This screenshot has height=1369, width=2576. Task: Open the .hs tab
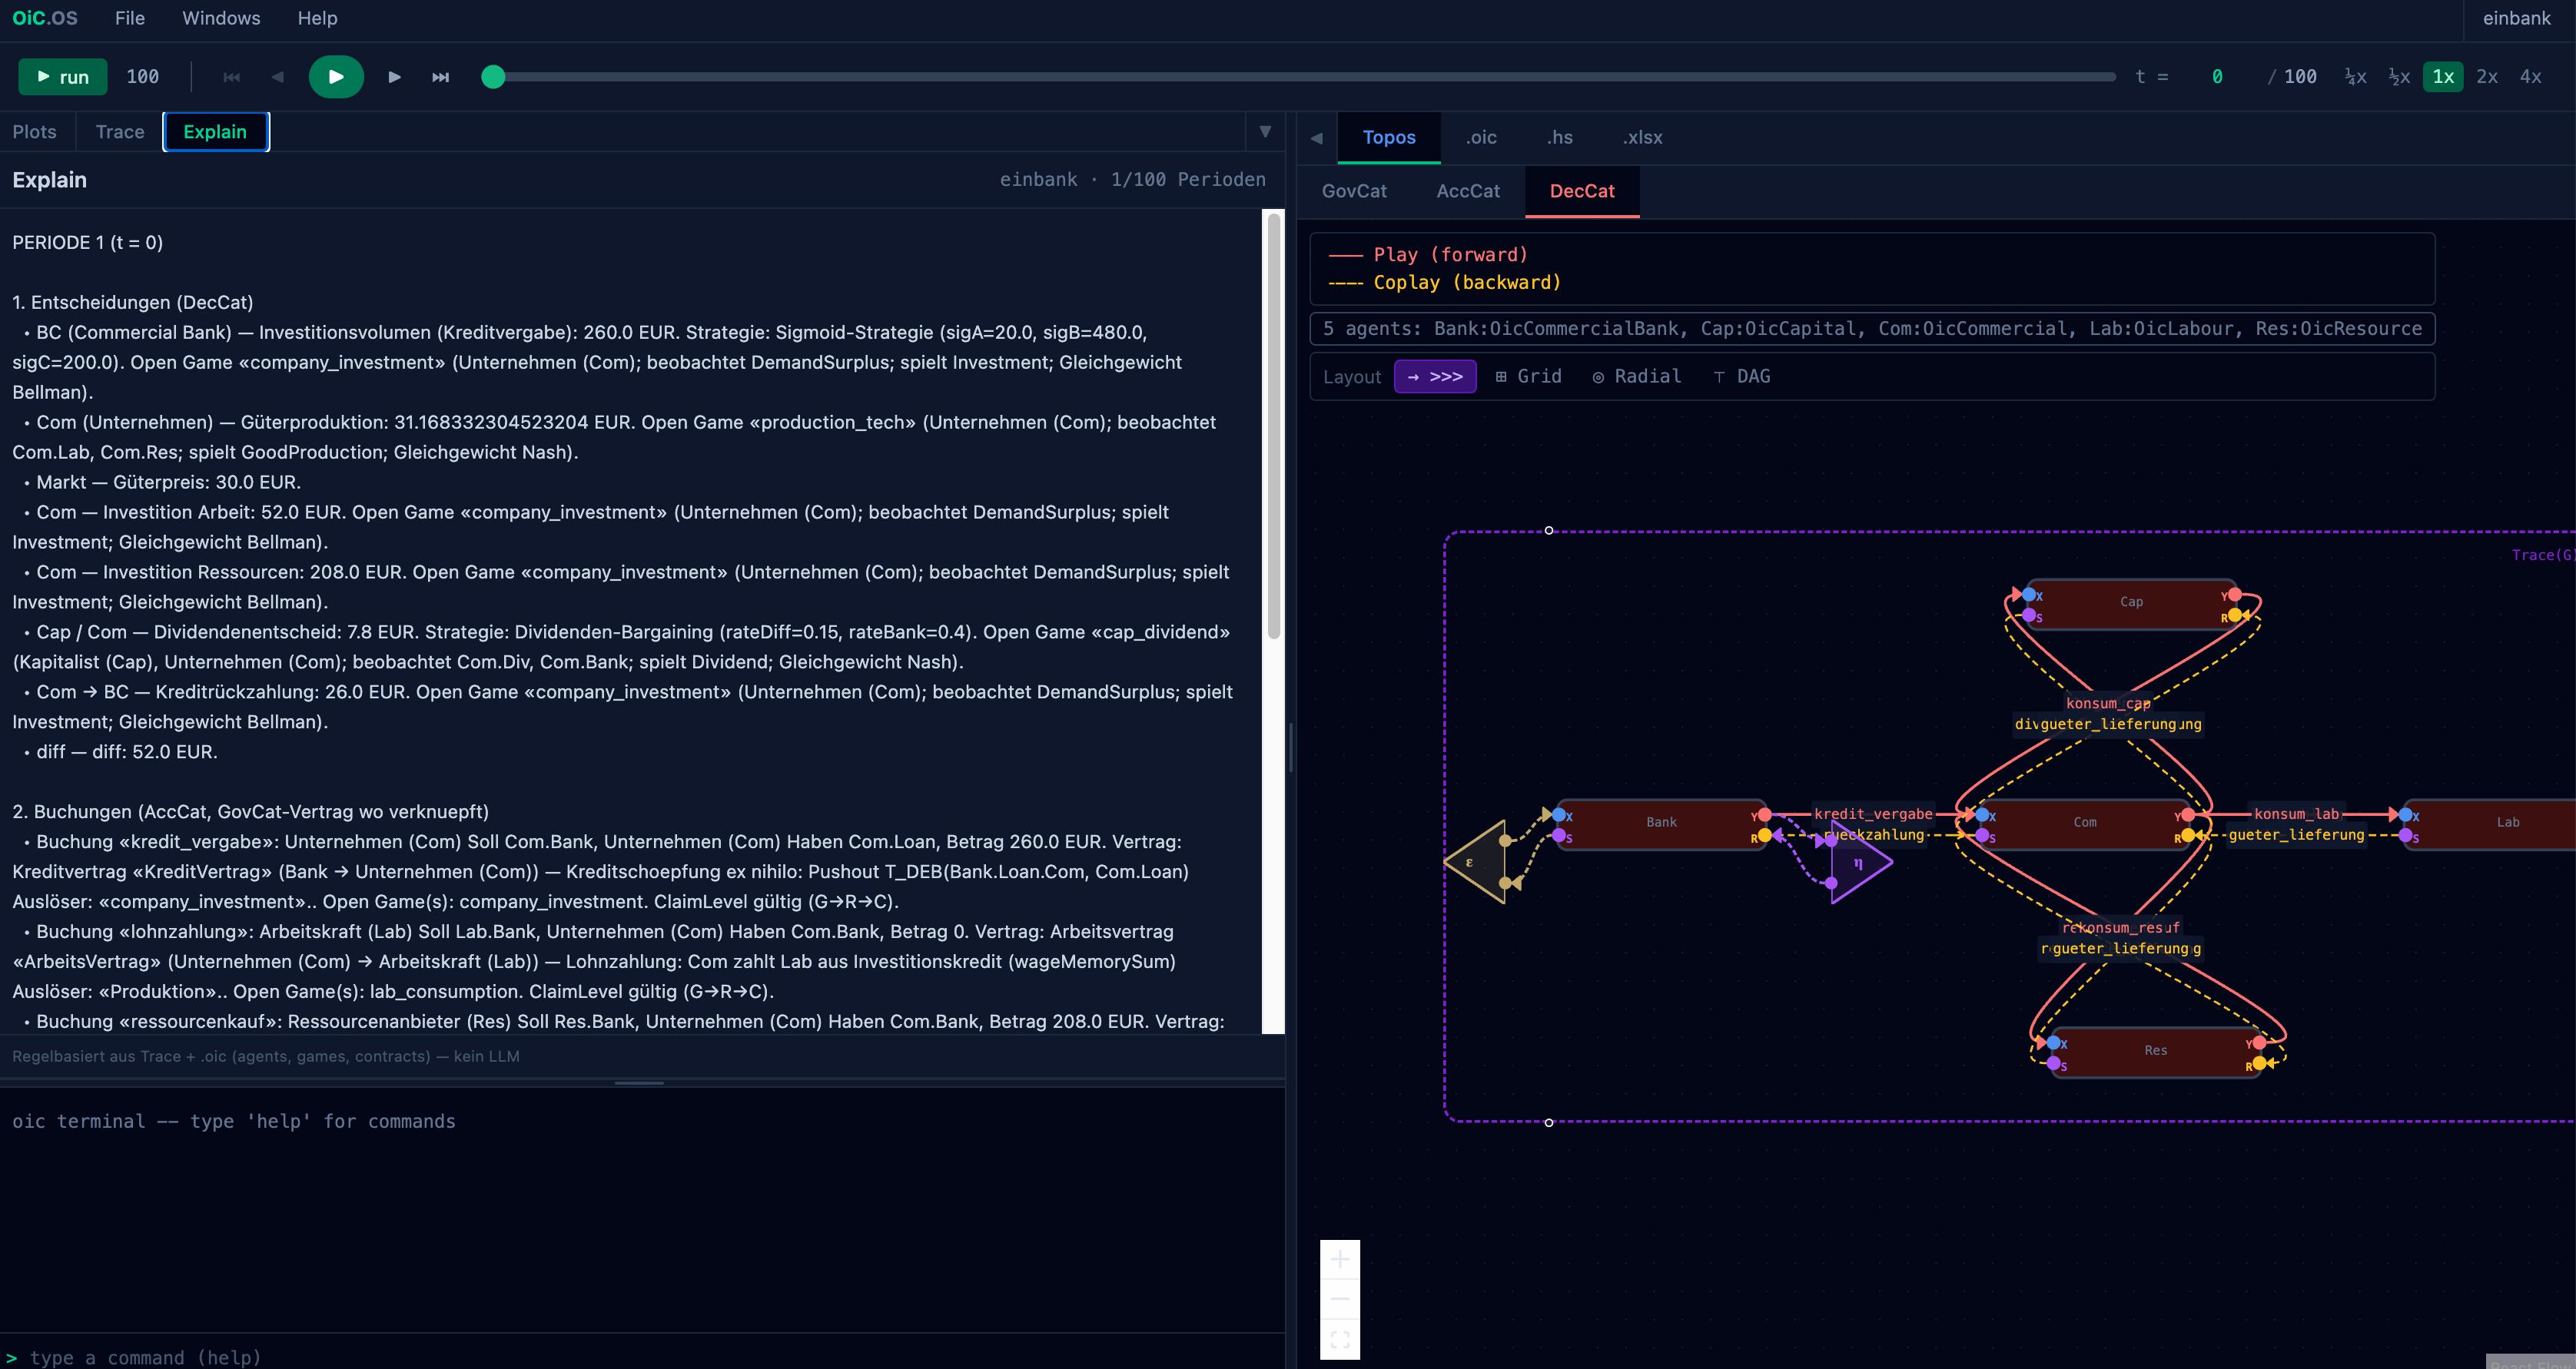point(1560,138)
